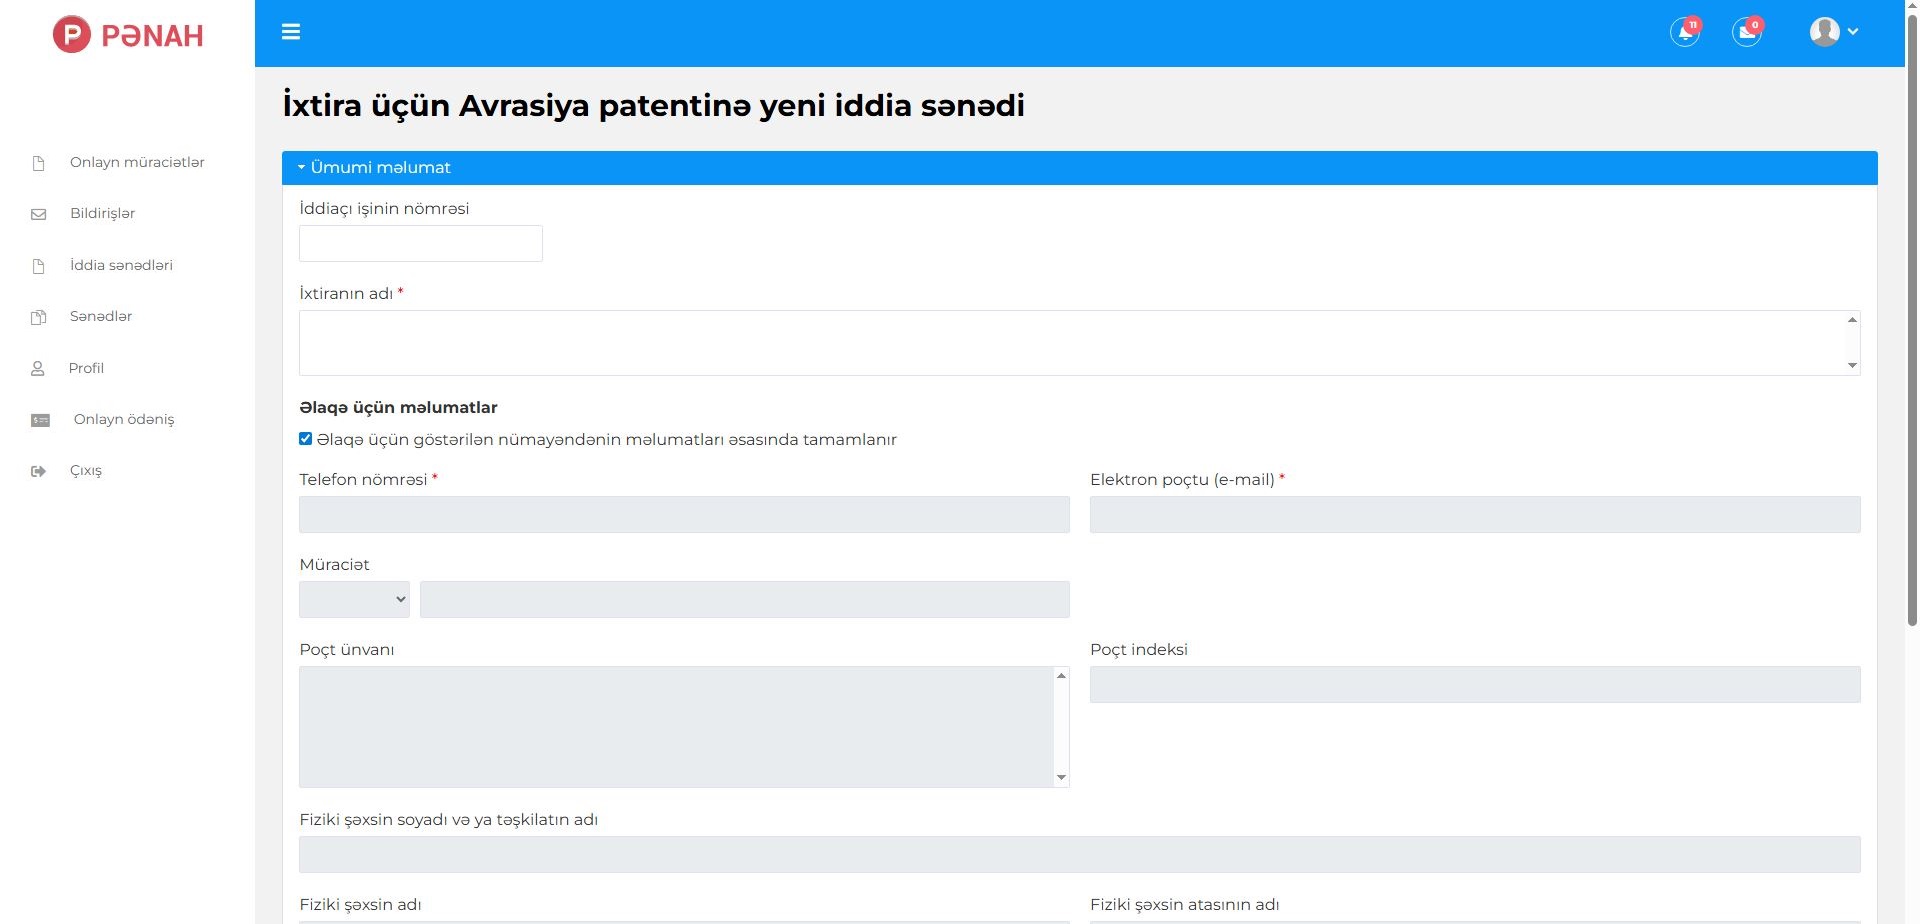The image size is (1920, 924).
Task: Click the Profil user icon
Action: tap(38, 369)
